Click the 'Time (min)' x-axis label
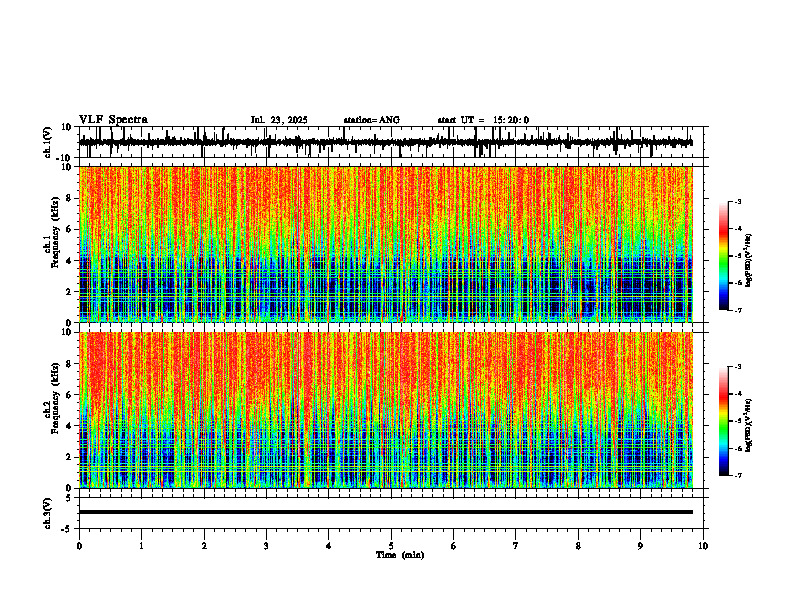 coord(400,555)
